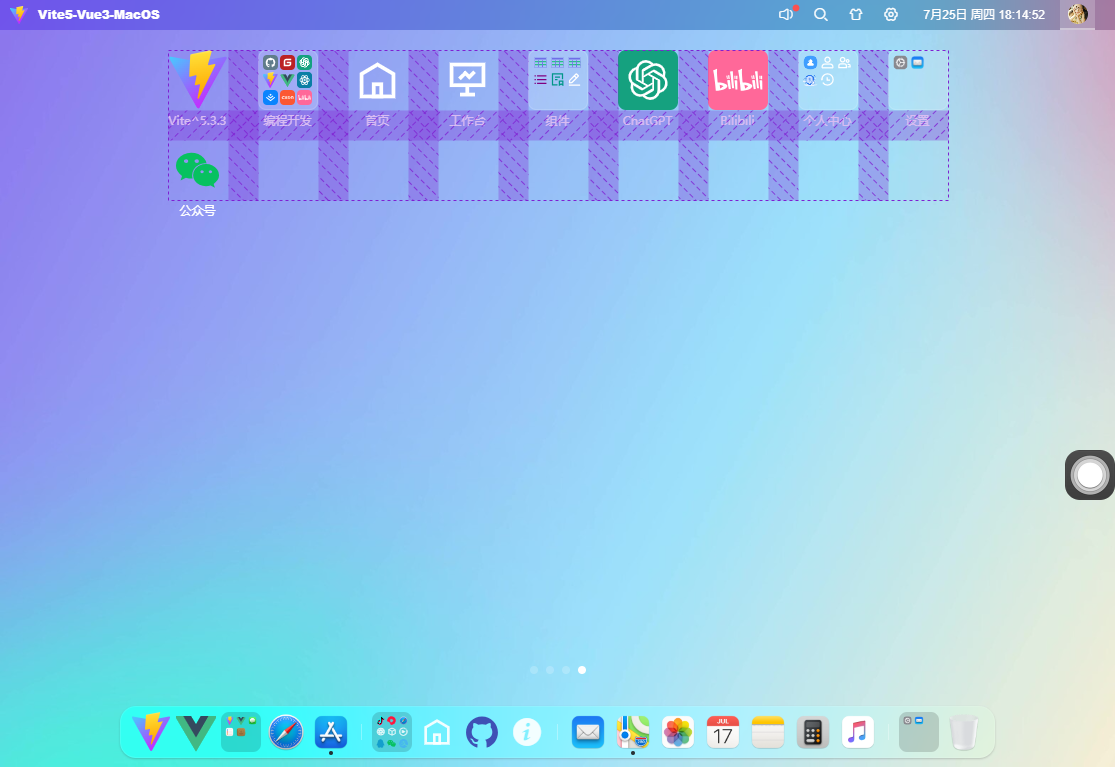Screen dimensions: 1115x767
Task: Click the Vite5-Vue3-MacOS title text
Action: click(x=99, y=14)
